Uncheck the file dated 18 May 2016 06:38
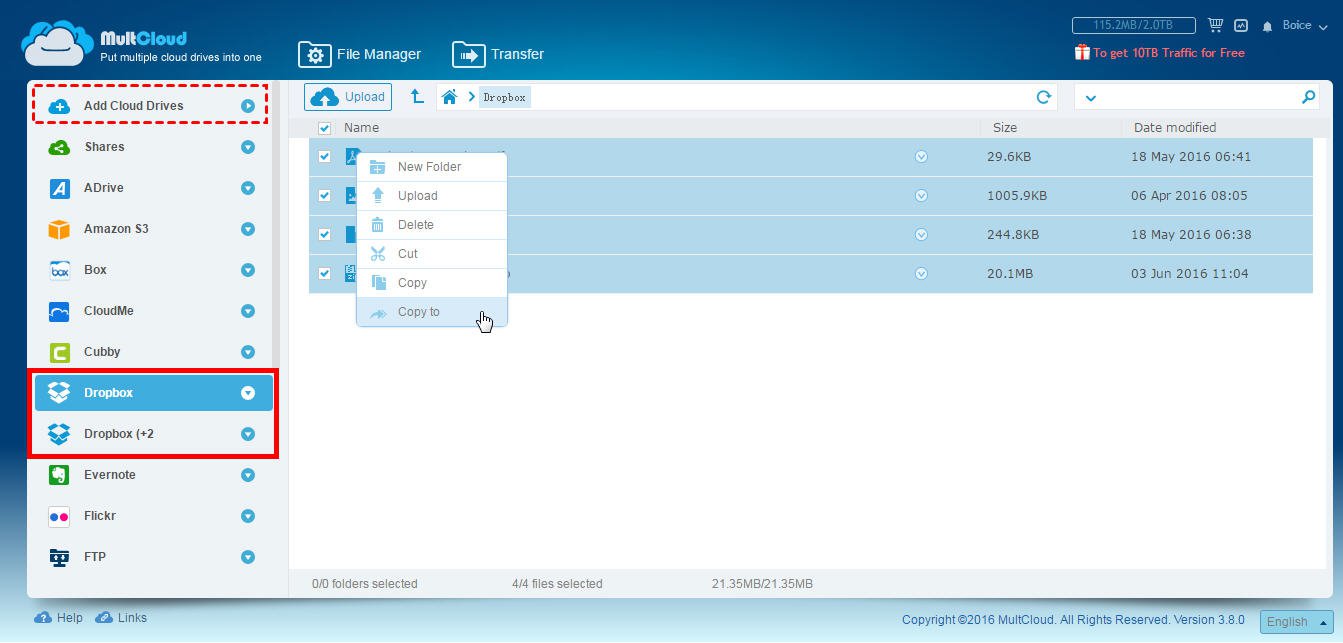This screenshot has height=643, width=1343. point(324,235)
